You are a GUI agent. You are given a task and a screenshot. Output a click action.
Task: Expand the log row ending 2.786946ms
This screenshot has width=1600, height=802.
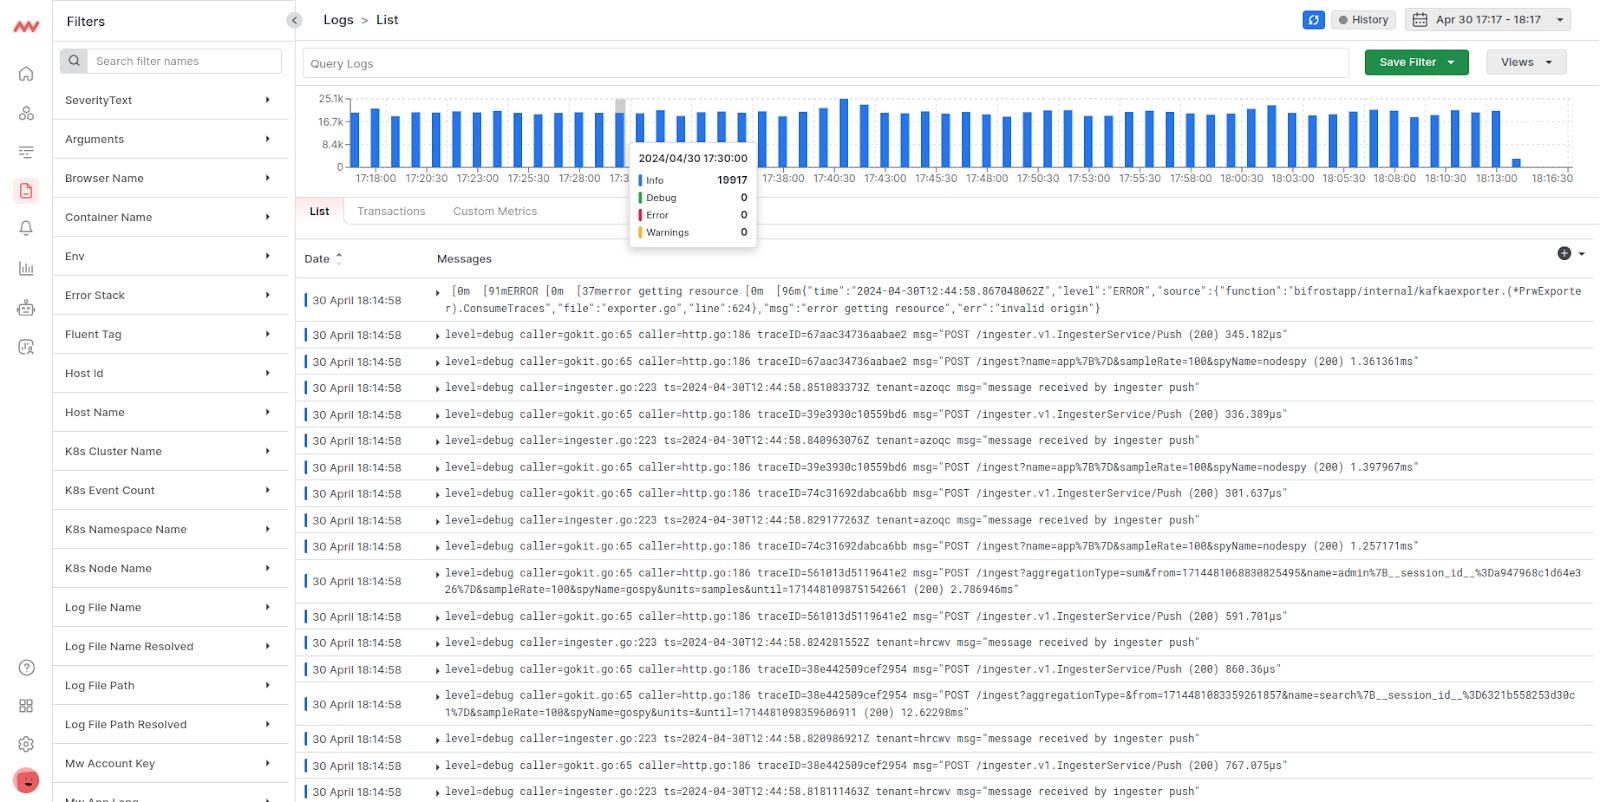(438, 574)
